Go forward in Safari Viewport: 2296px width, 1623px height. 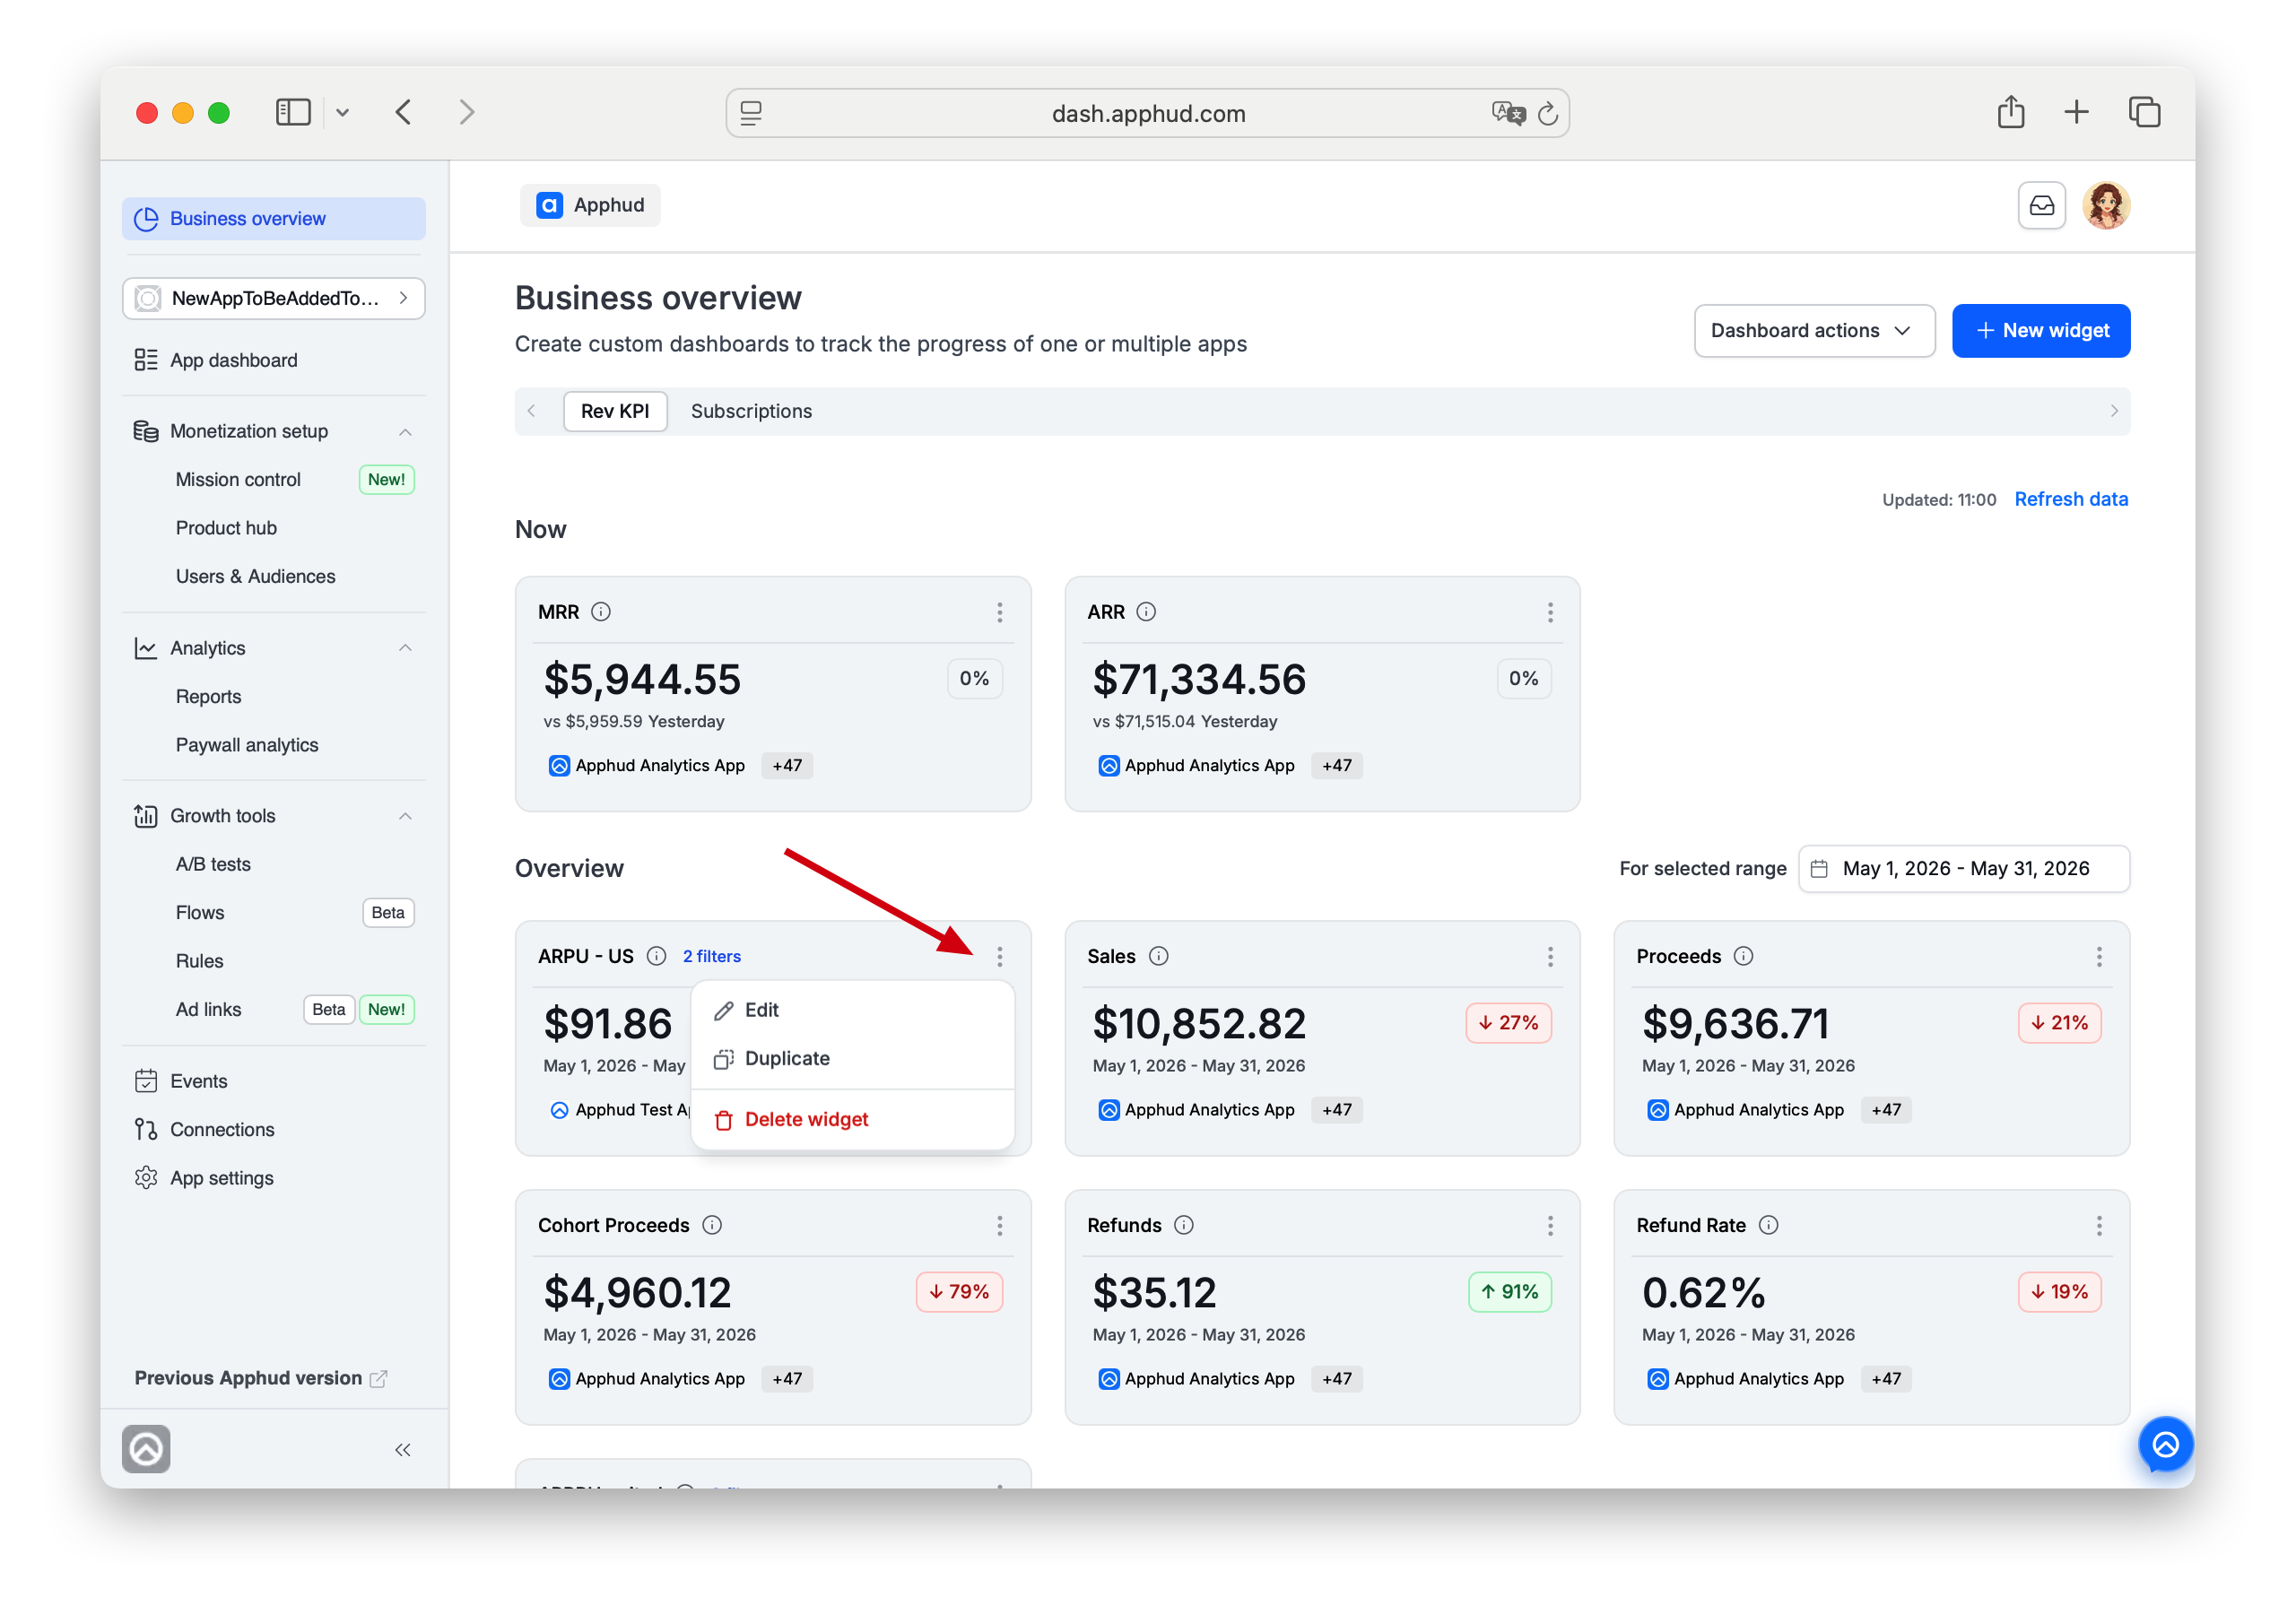[x=466, y=112]
